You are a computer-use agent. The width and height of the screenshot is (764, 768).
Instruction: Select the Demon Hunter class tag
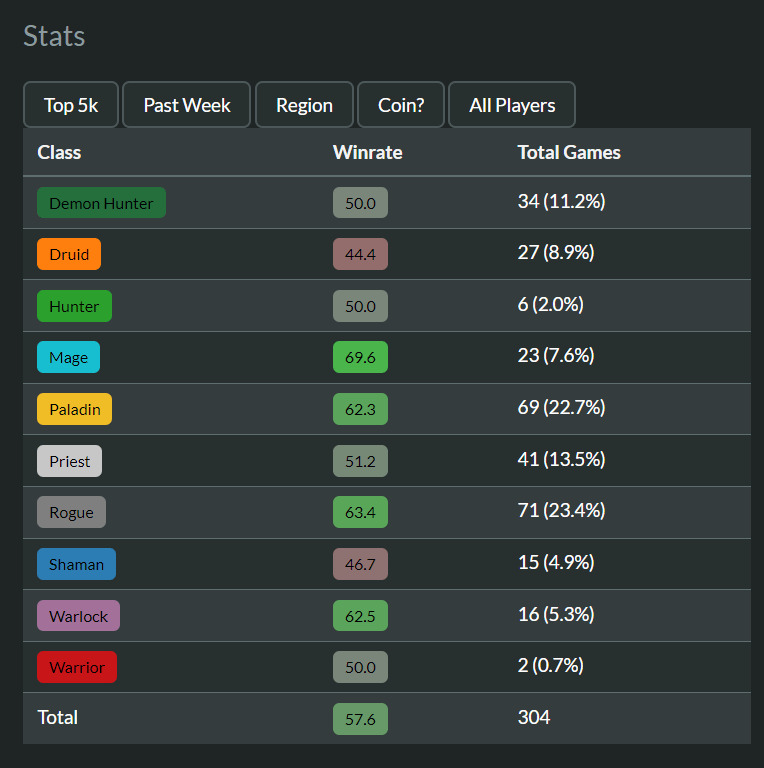101,203
